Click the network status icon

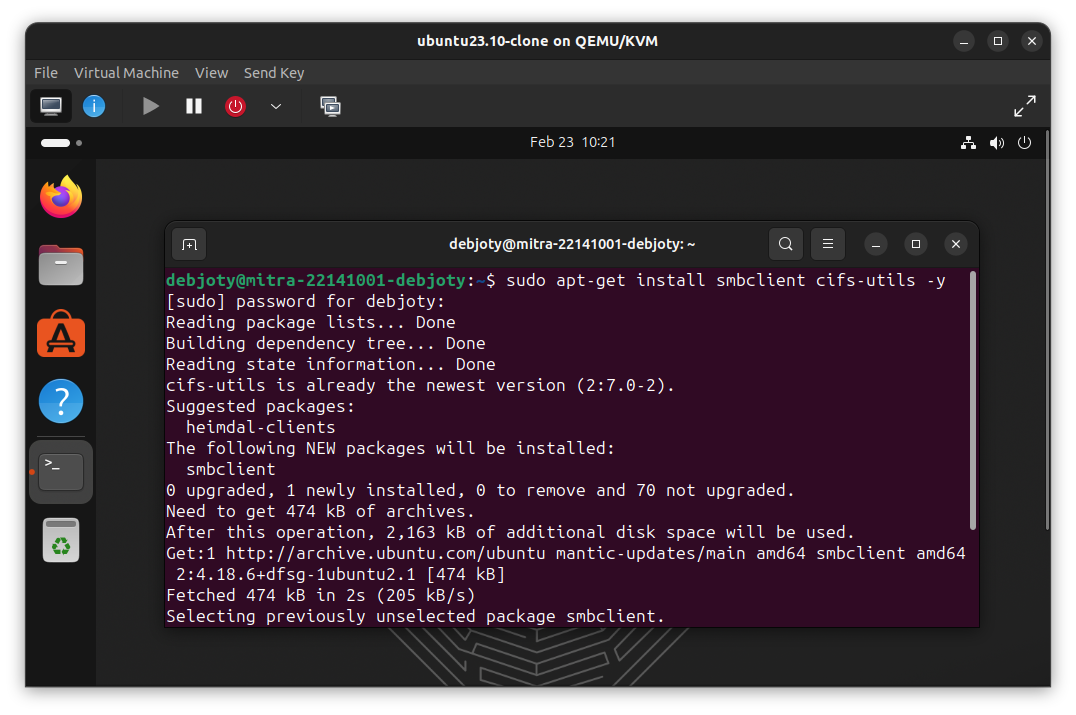[968, 143]
